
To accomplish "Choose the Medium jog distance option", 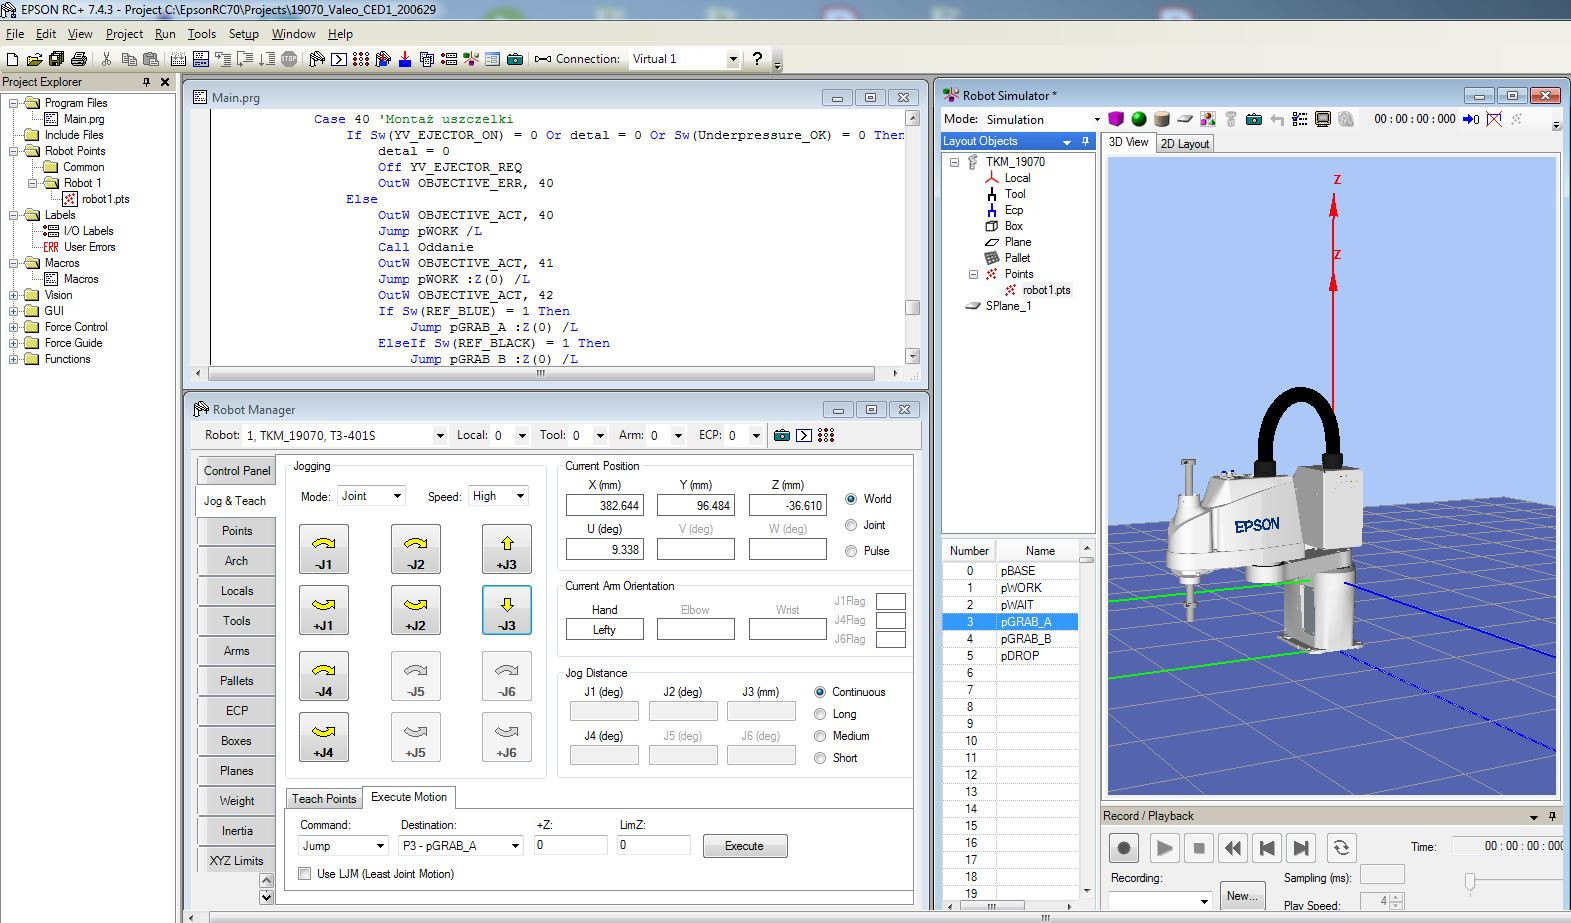I will (820, 736).
